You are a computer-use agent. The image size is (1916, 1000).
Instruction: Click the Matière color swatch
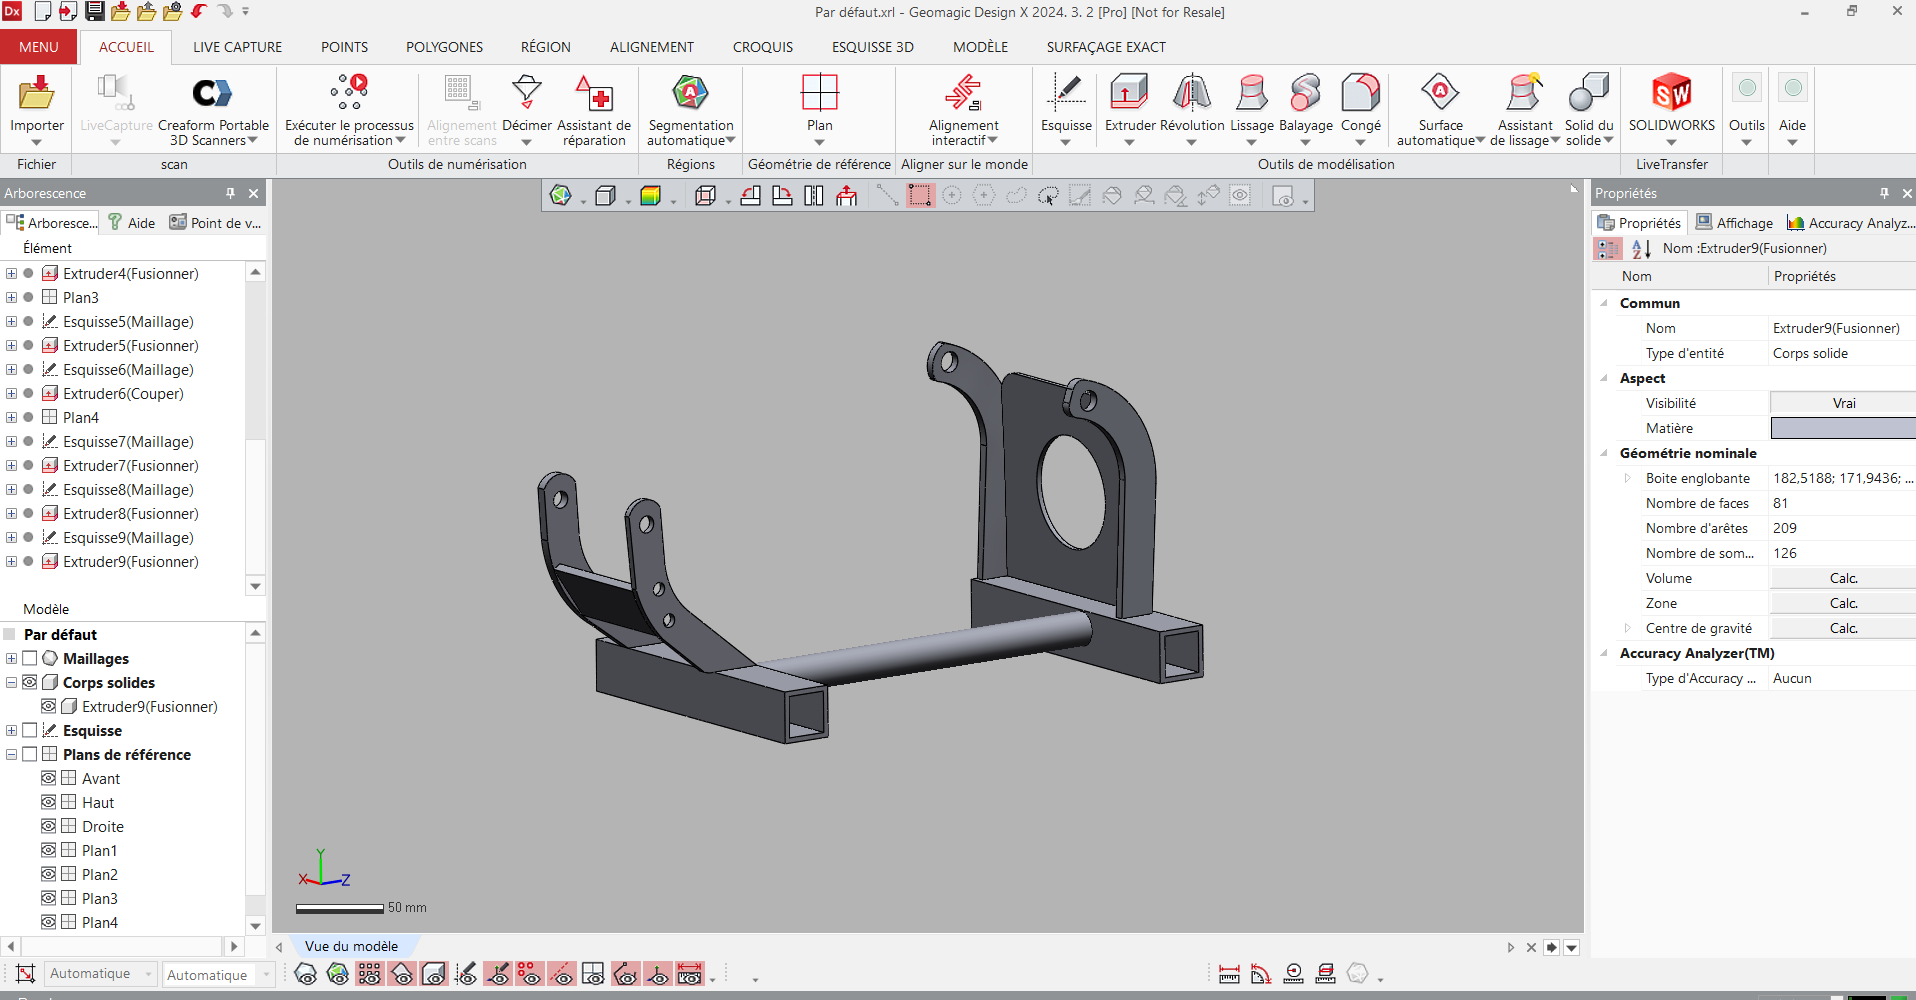pos(1843,428)
